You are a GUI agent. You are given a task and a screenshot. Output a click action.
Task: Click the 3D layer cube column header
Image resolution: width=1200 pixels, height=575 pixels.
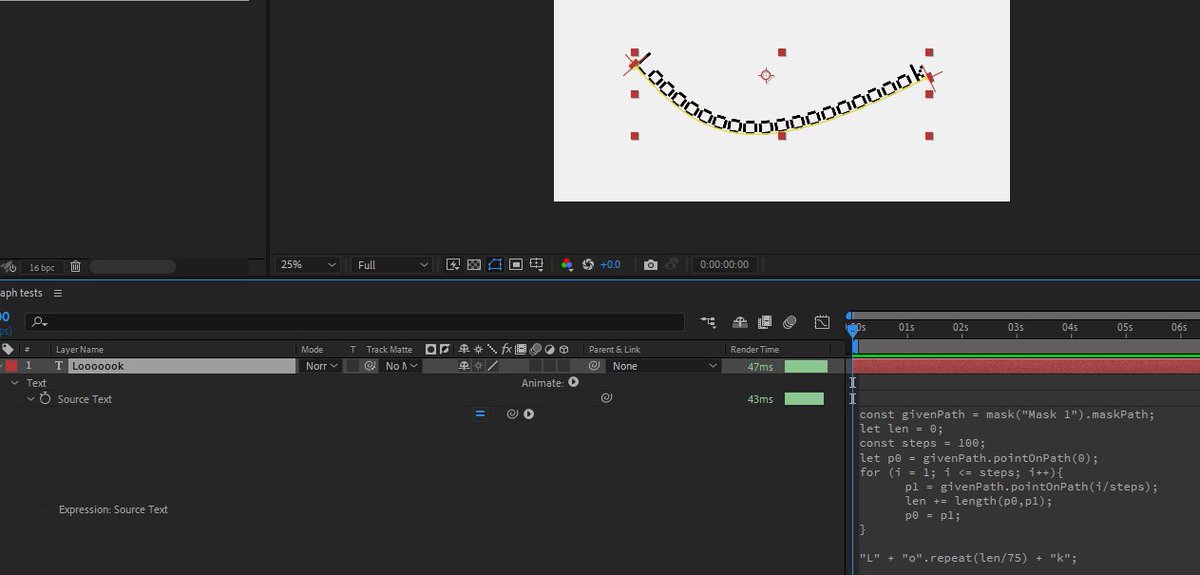click(565, 349)
